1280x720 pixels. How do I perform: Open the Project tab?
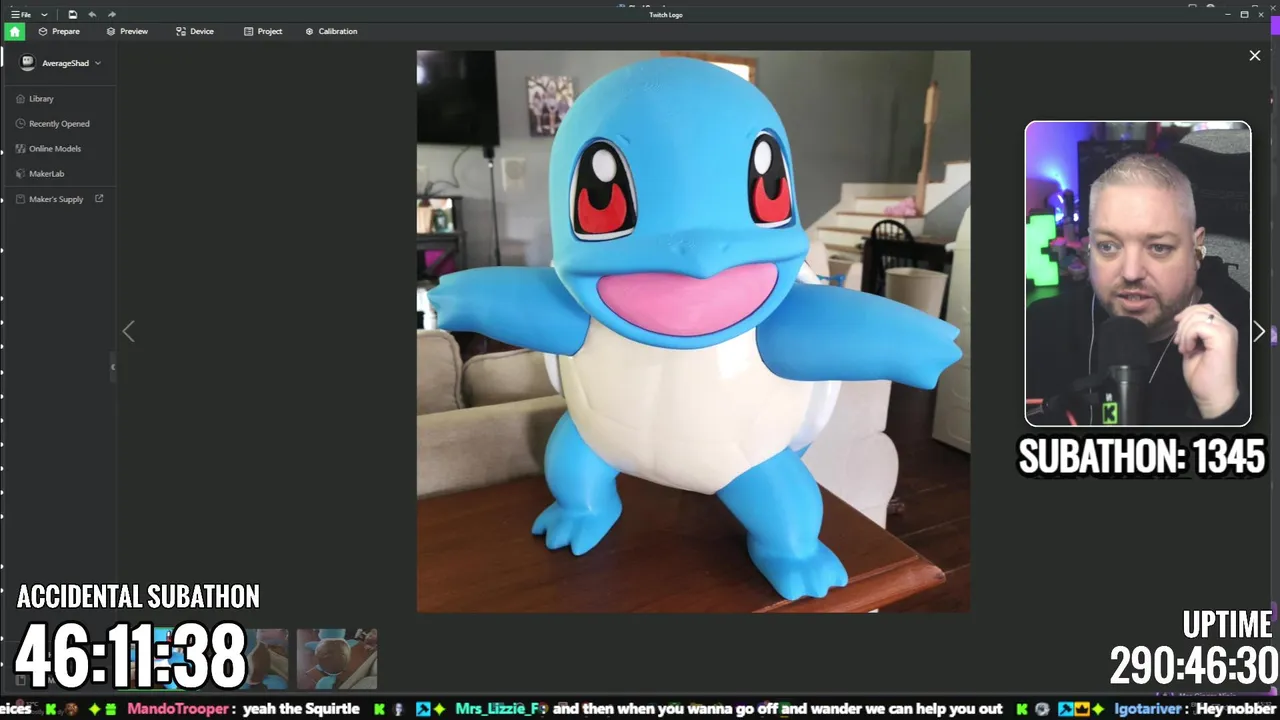point(263,31)
